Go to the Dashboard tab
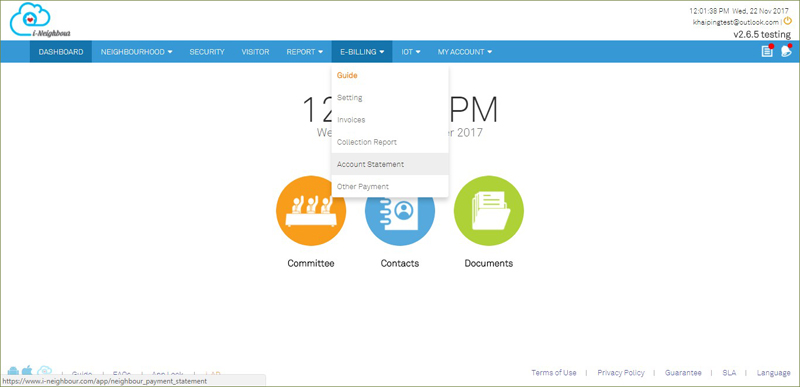 tap(61, 51)
